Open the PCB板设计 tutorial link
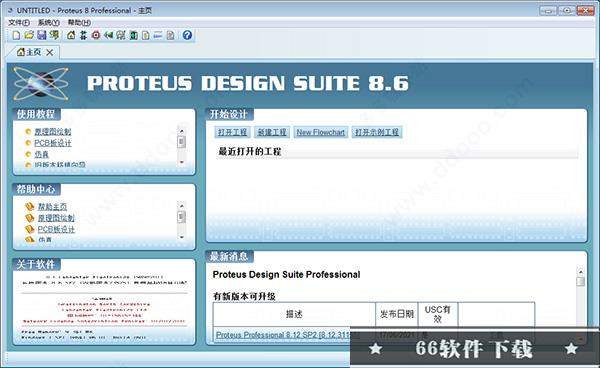The width and height of the screenshot is (600, 368). point(53,143)
